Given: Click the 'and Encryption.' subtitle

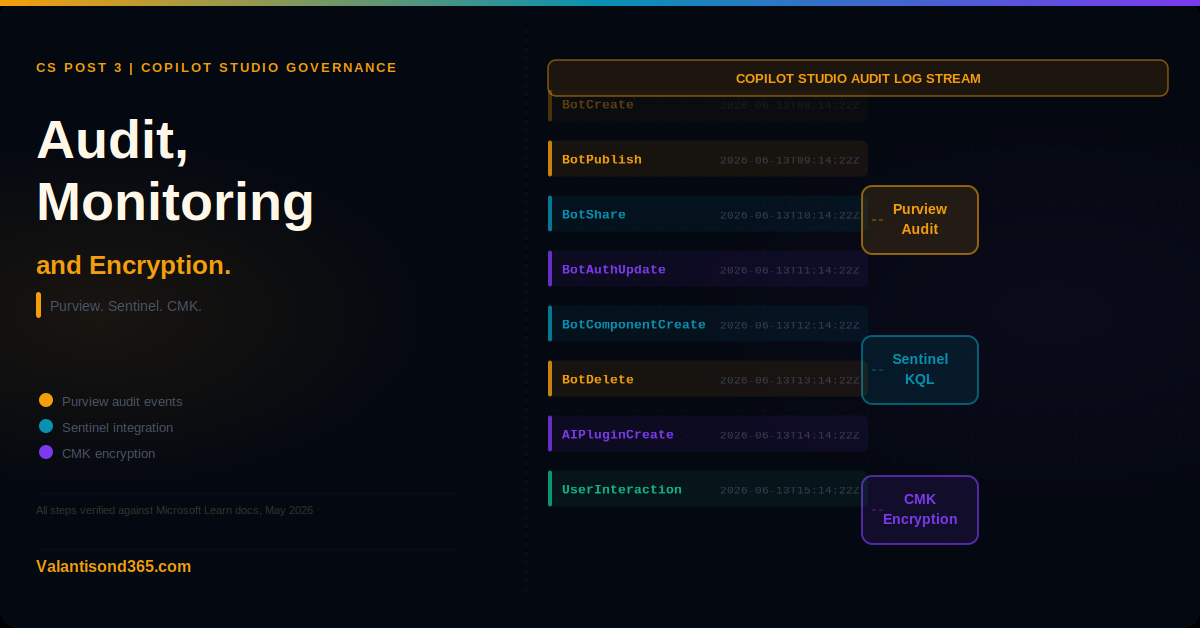Looking at the screenshot, I should [x=133, y=265].
